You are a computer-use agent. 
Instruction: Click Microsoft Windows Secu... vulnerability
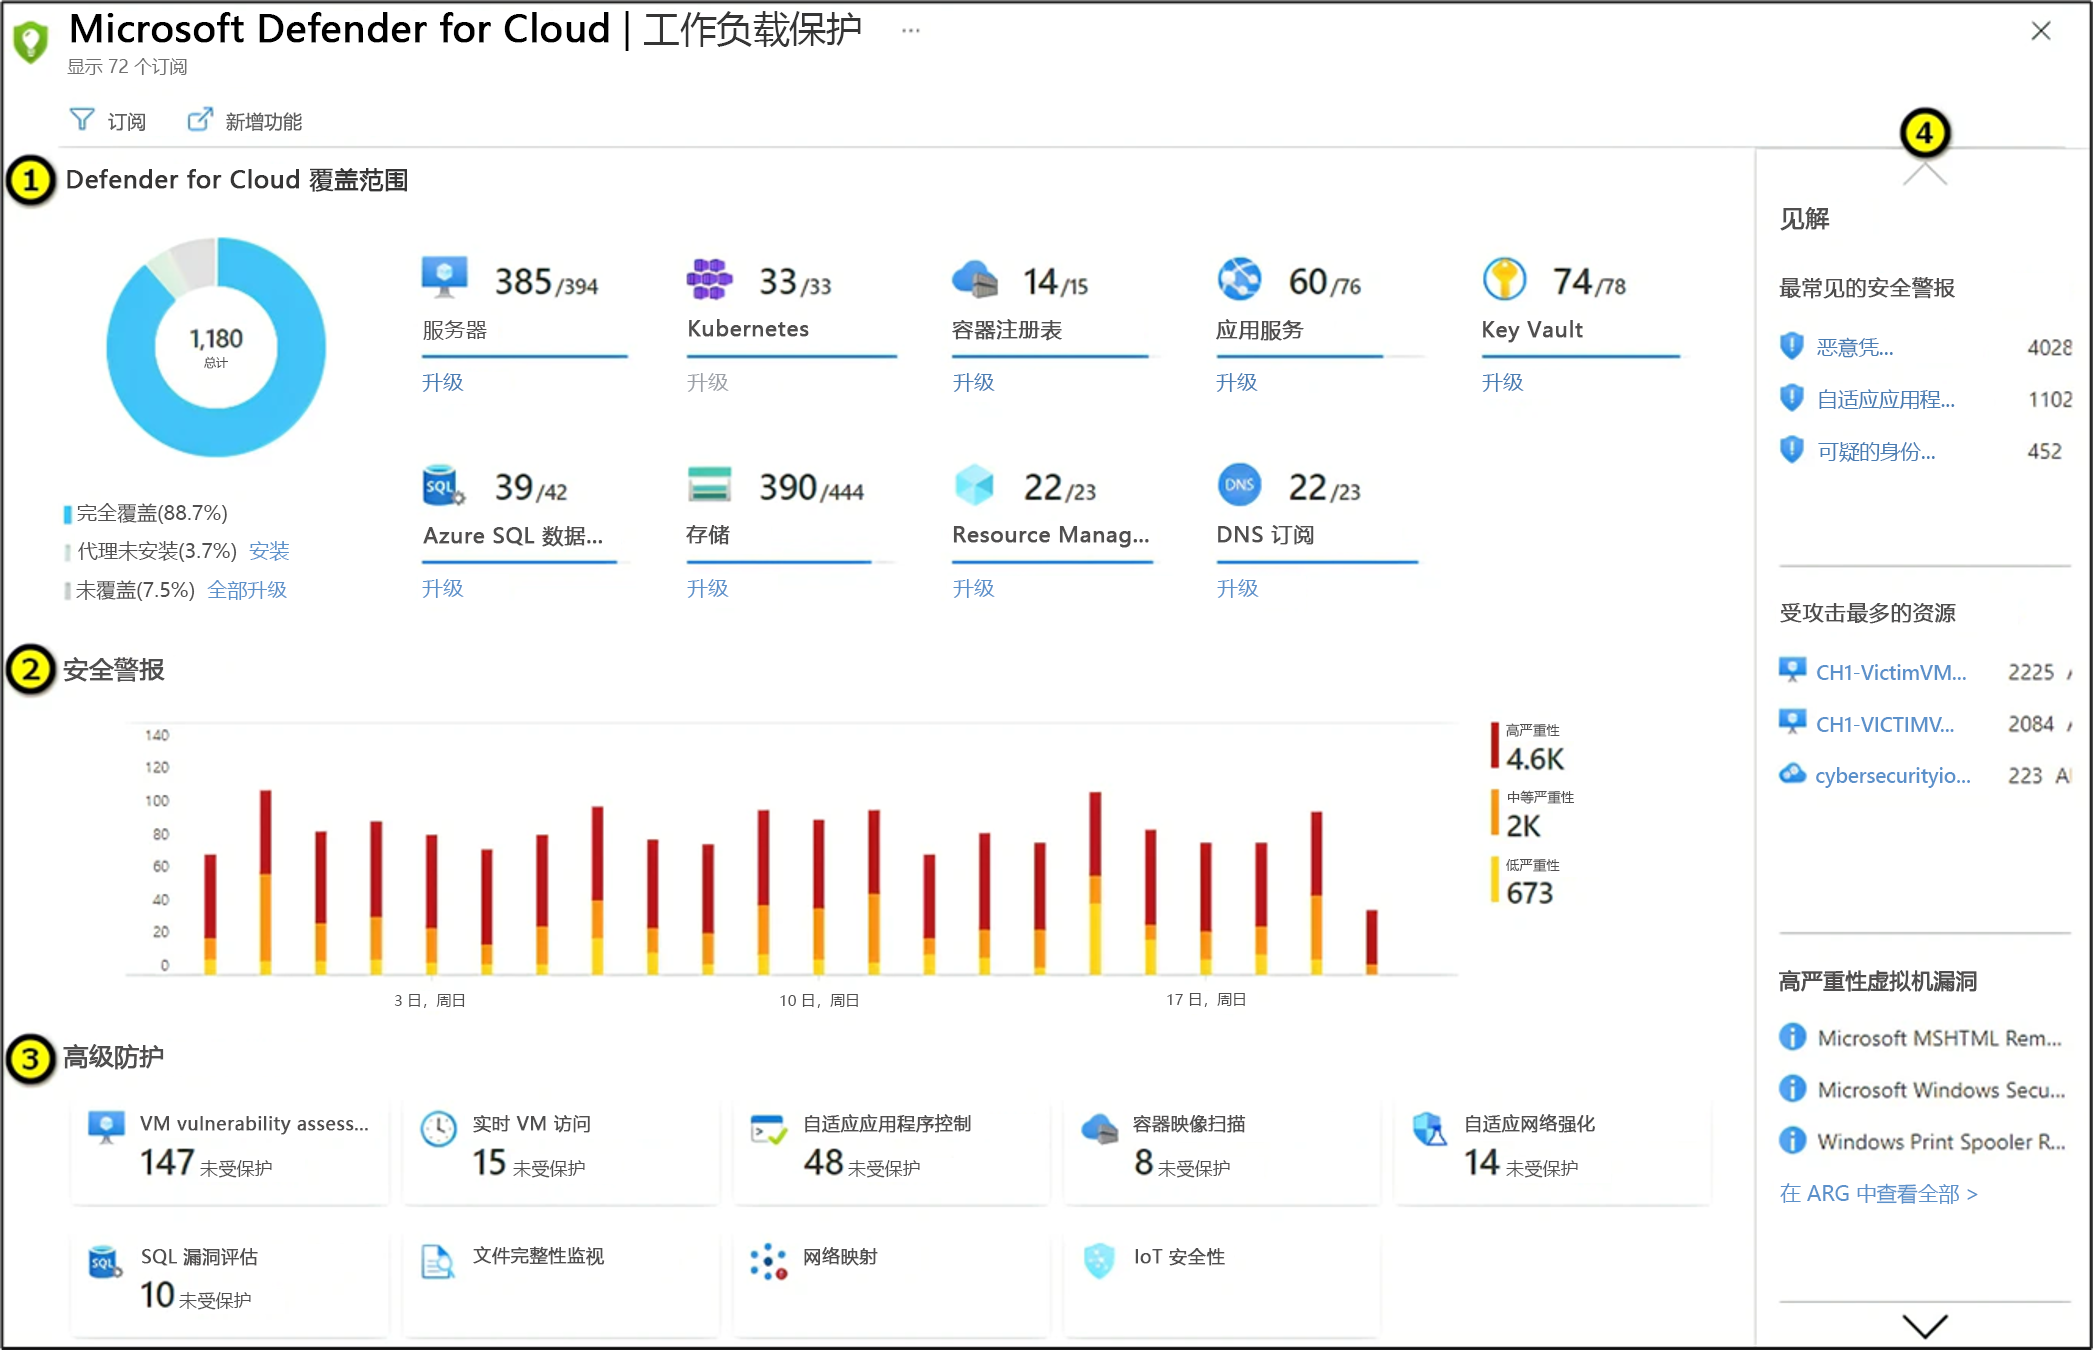[x=1941, y=1089]
